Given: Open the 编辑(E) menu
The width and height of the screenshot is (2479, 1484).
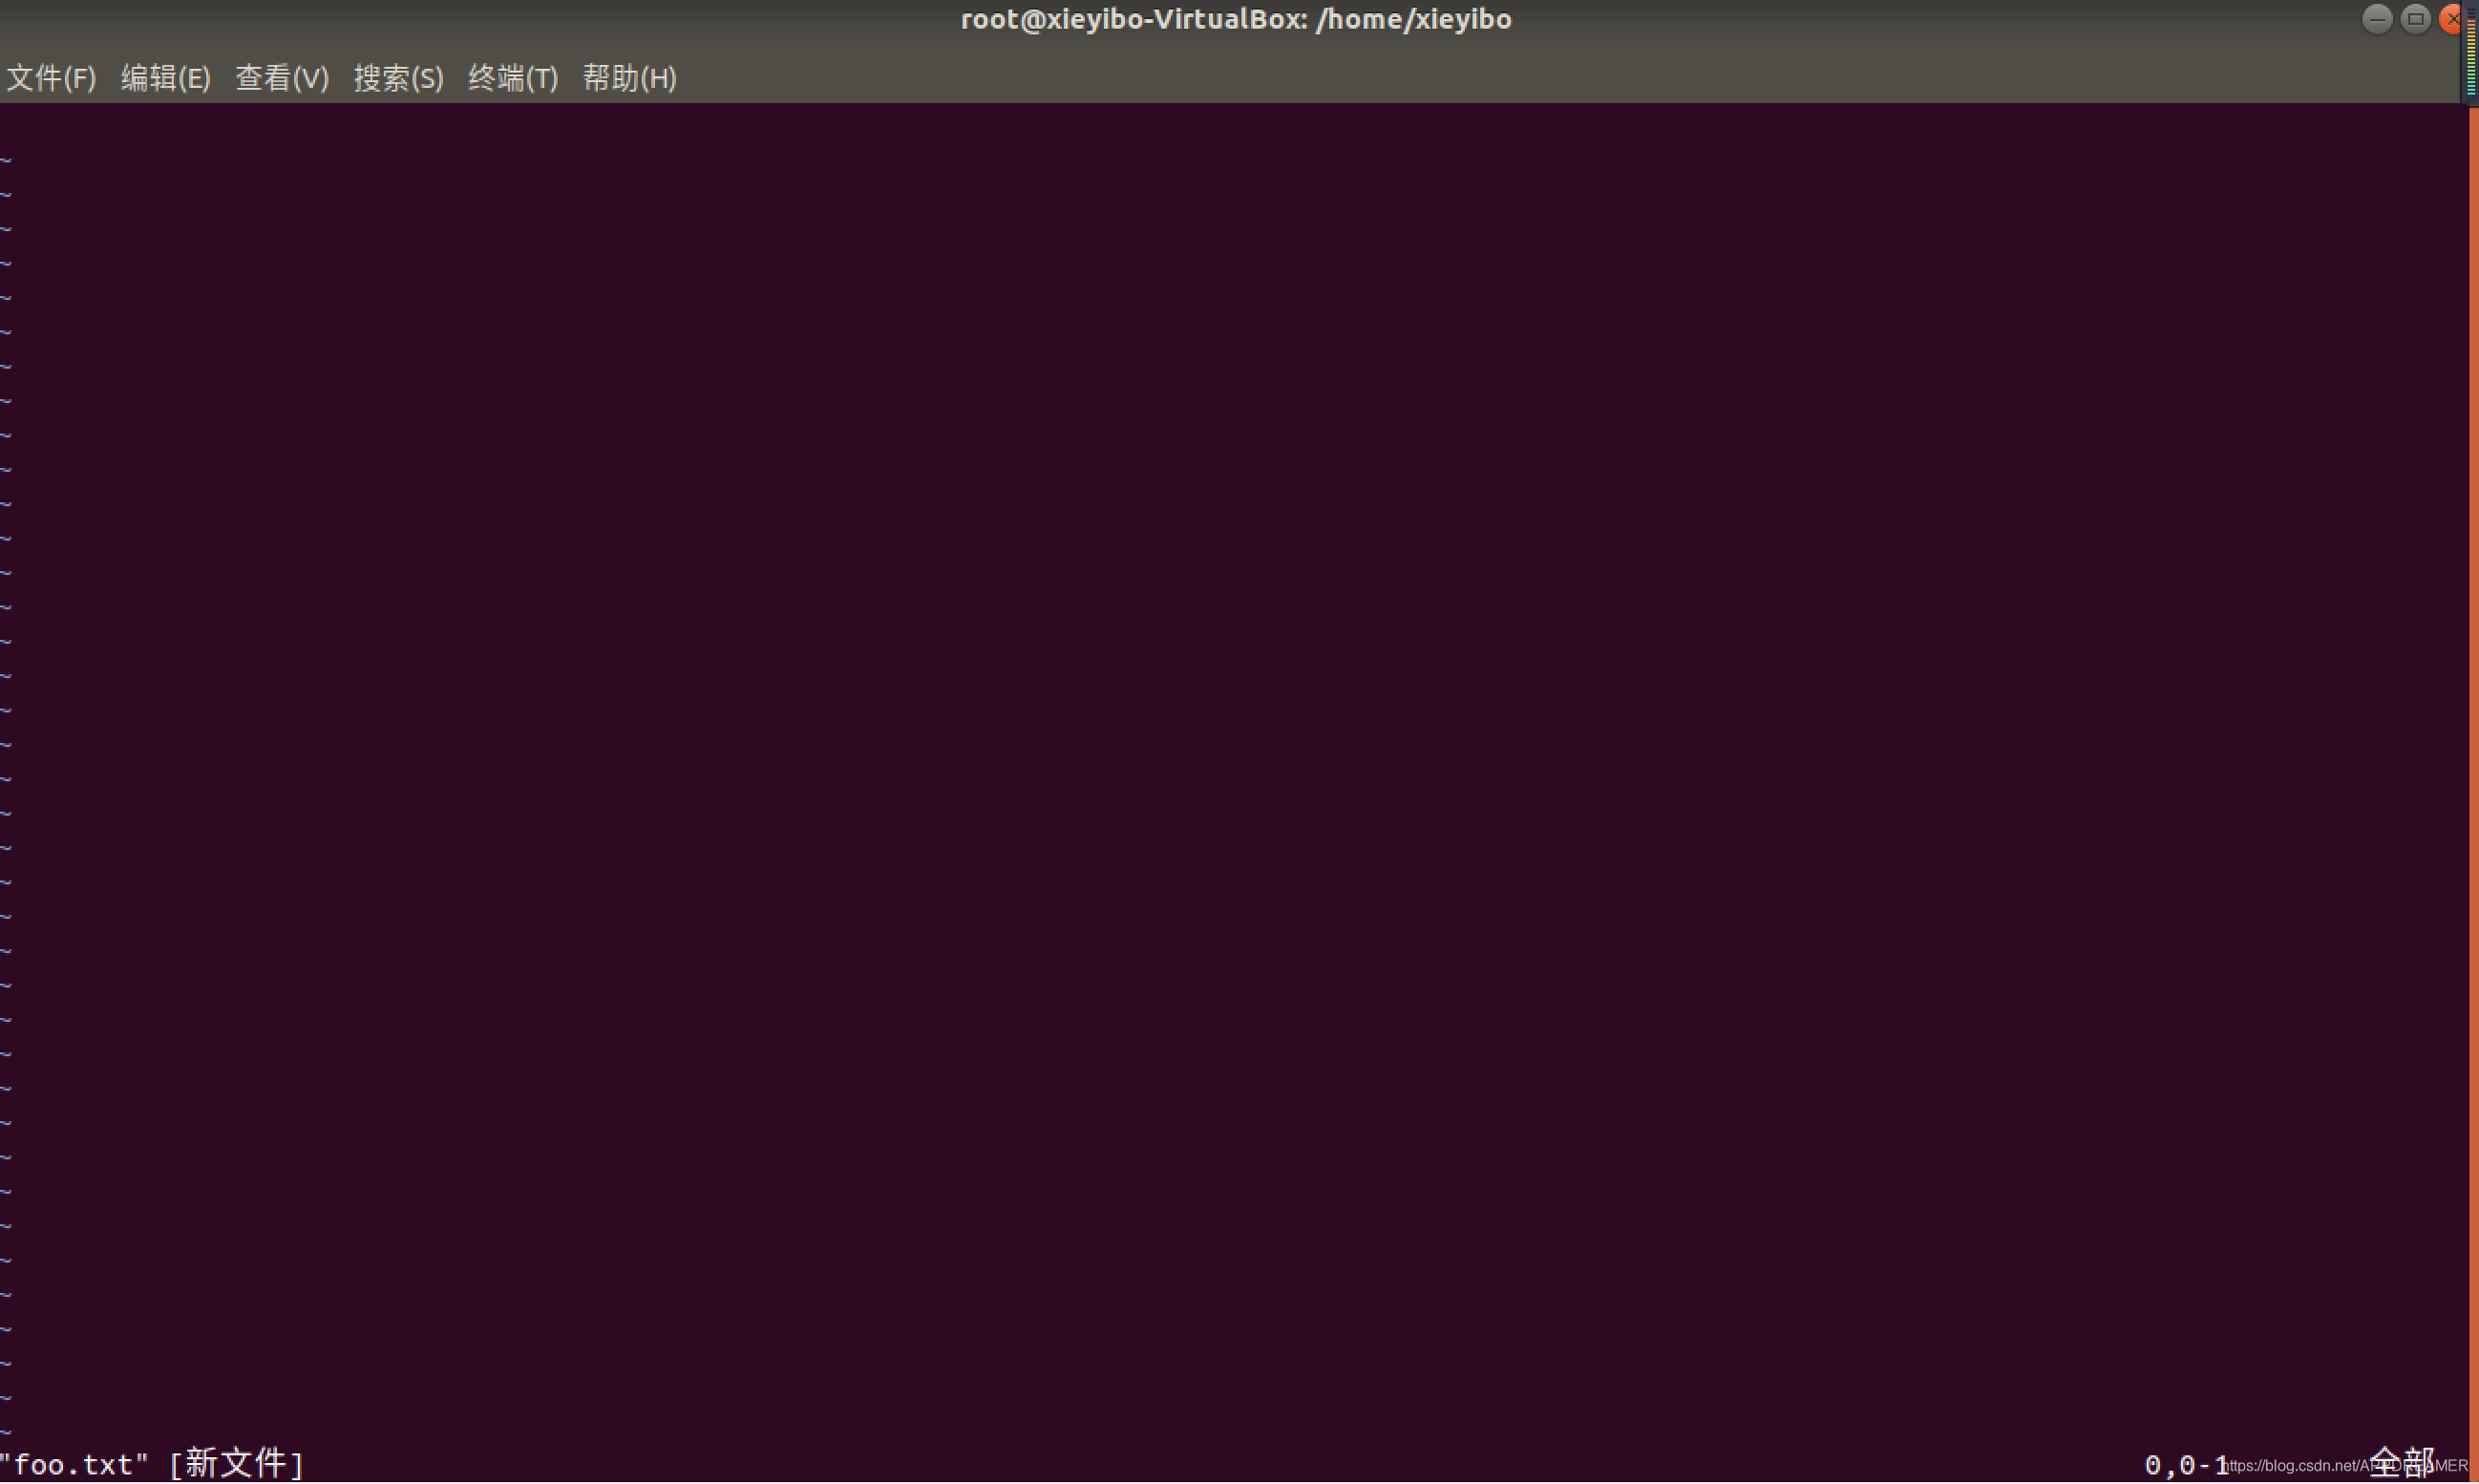Looking at the screenshot, I should [x=165, y=78].
